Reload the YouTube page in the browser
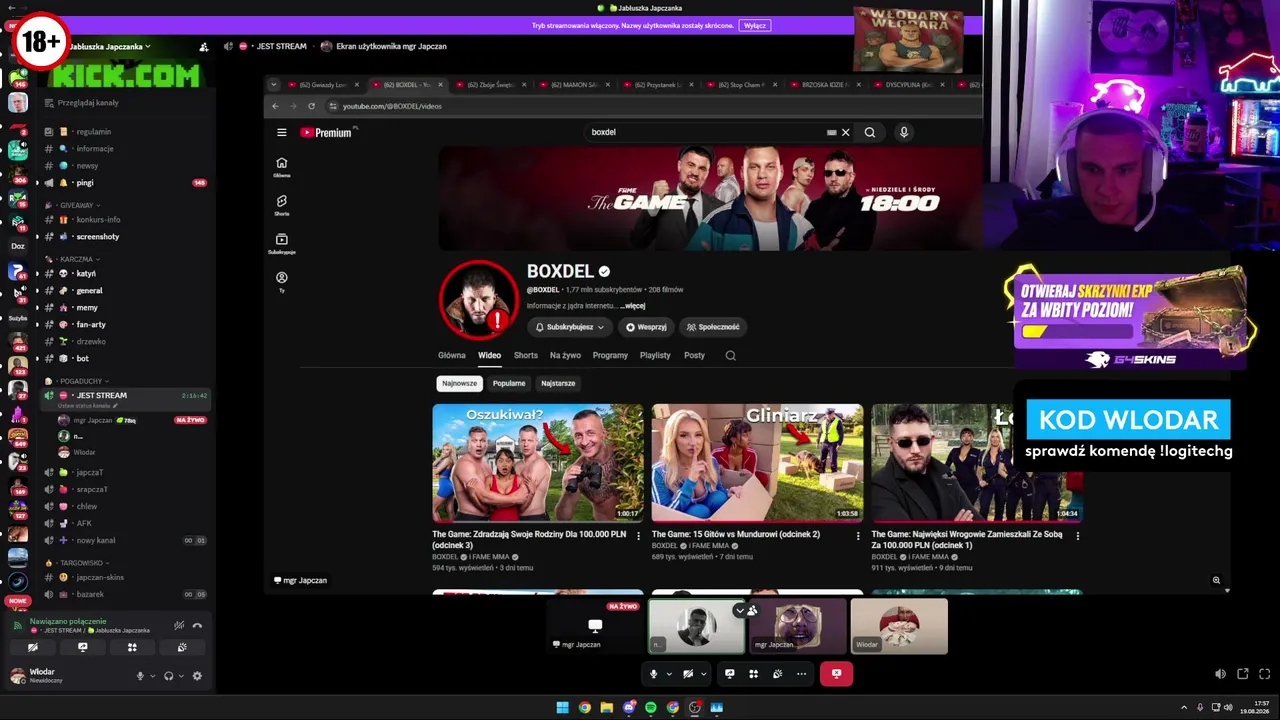Viewport: 1280px width, 720px height. tap(312, 106)
